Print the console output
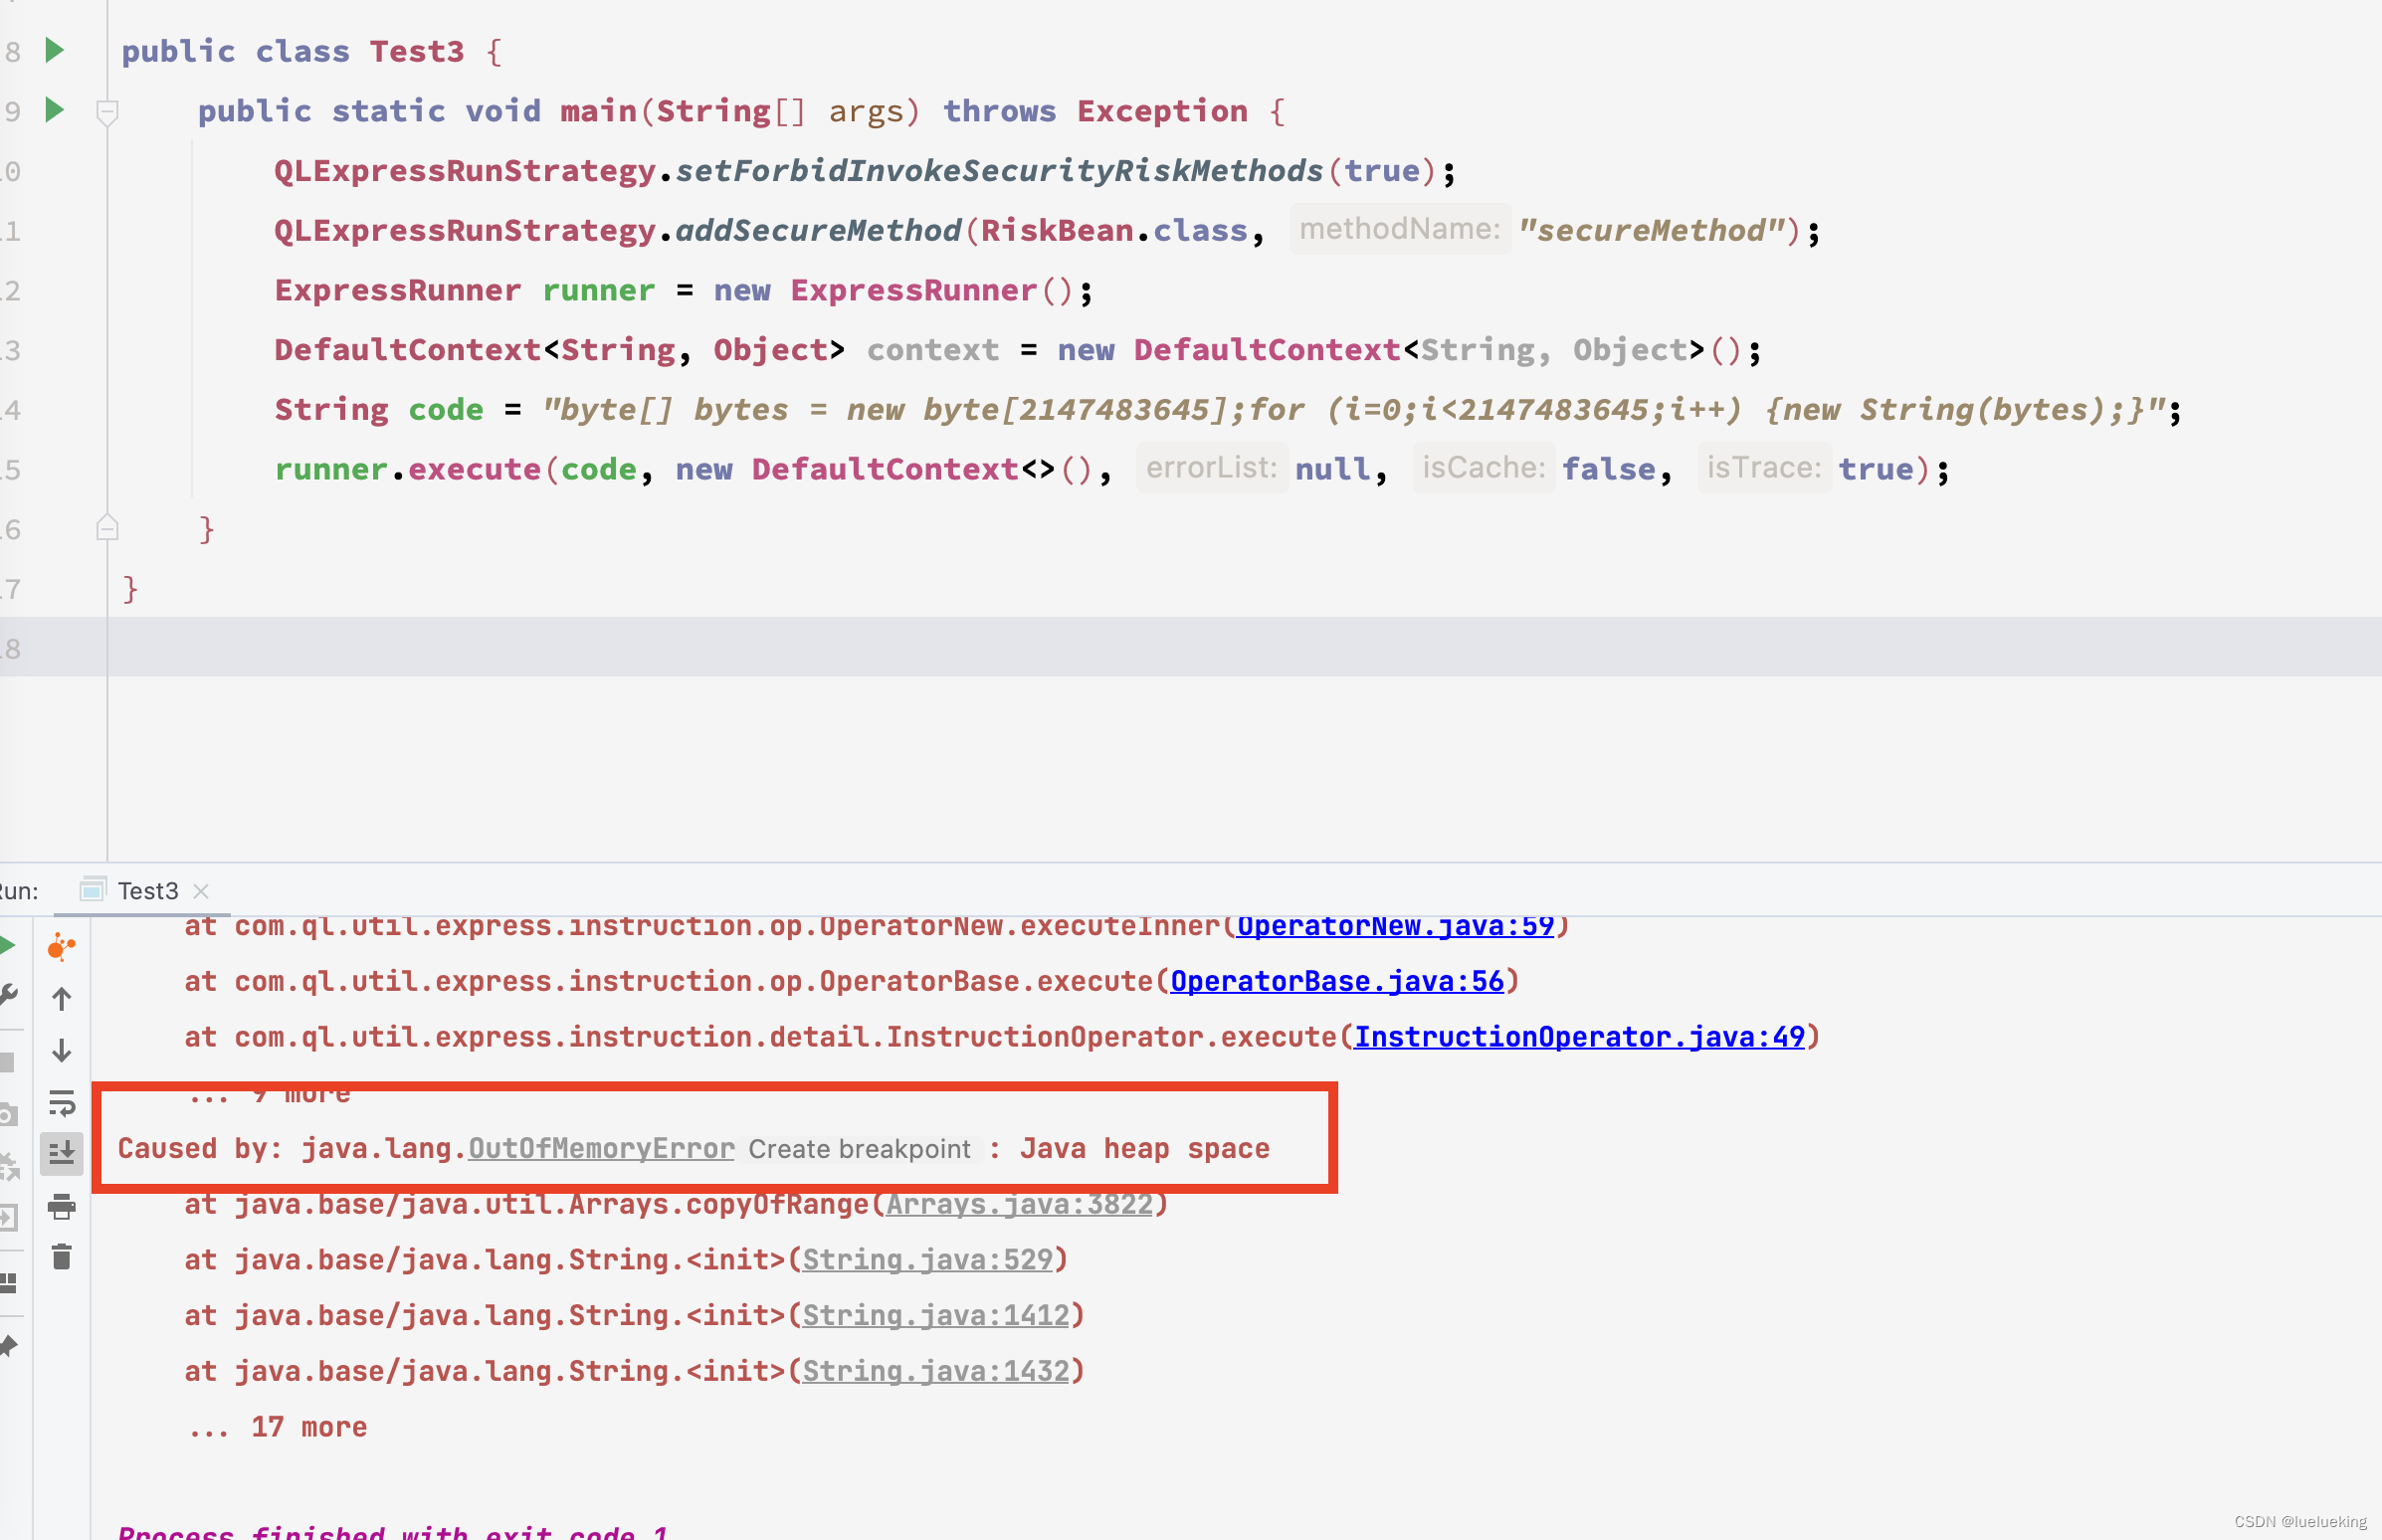The image size is (2382, 1540). point(61,1206)
